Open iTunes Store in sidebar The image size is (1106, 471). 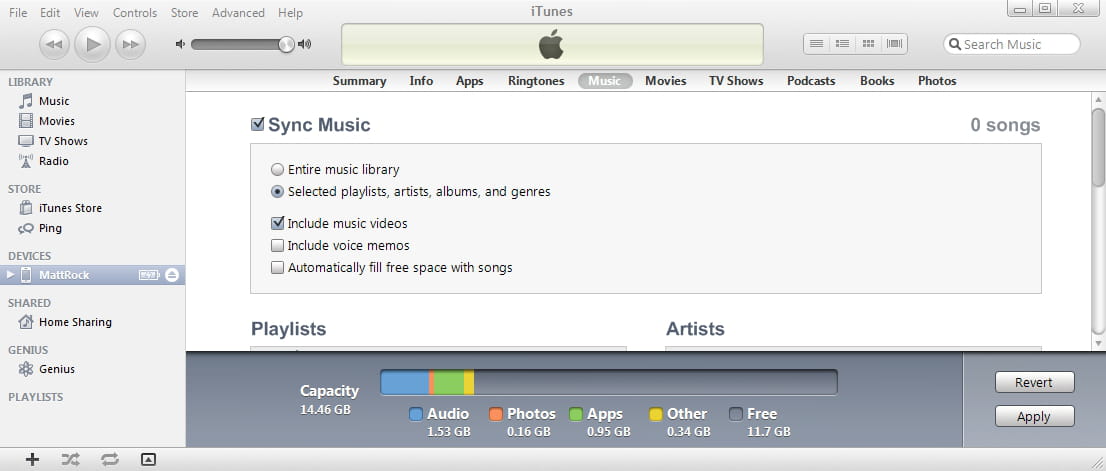[x=70, y=208]
